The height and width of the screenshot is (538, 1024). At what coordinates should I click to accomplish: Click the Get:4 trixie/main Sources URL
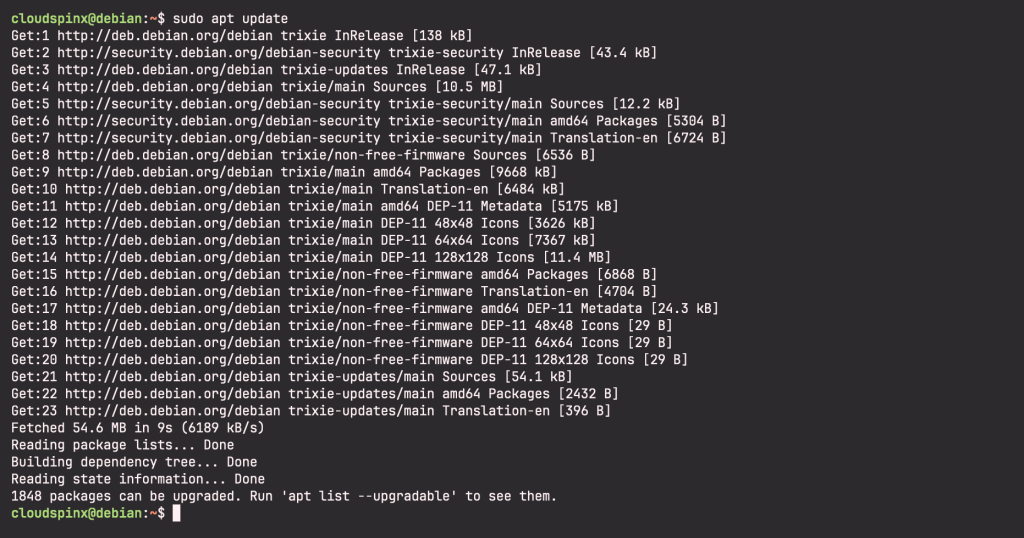tap(165, 87)
